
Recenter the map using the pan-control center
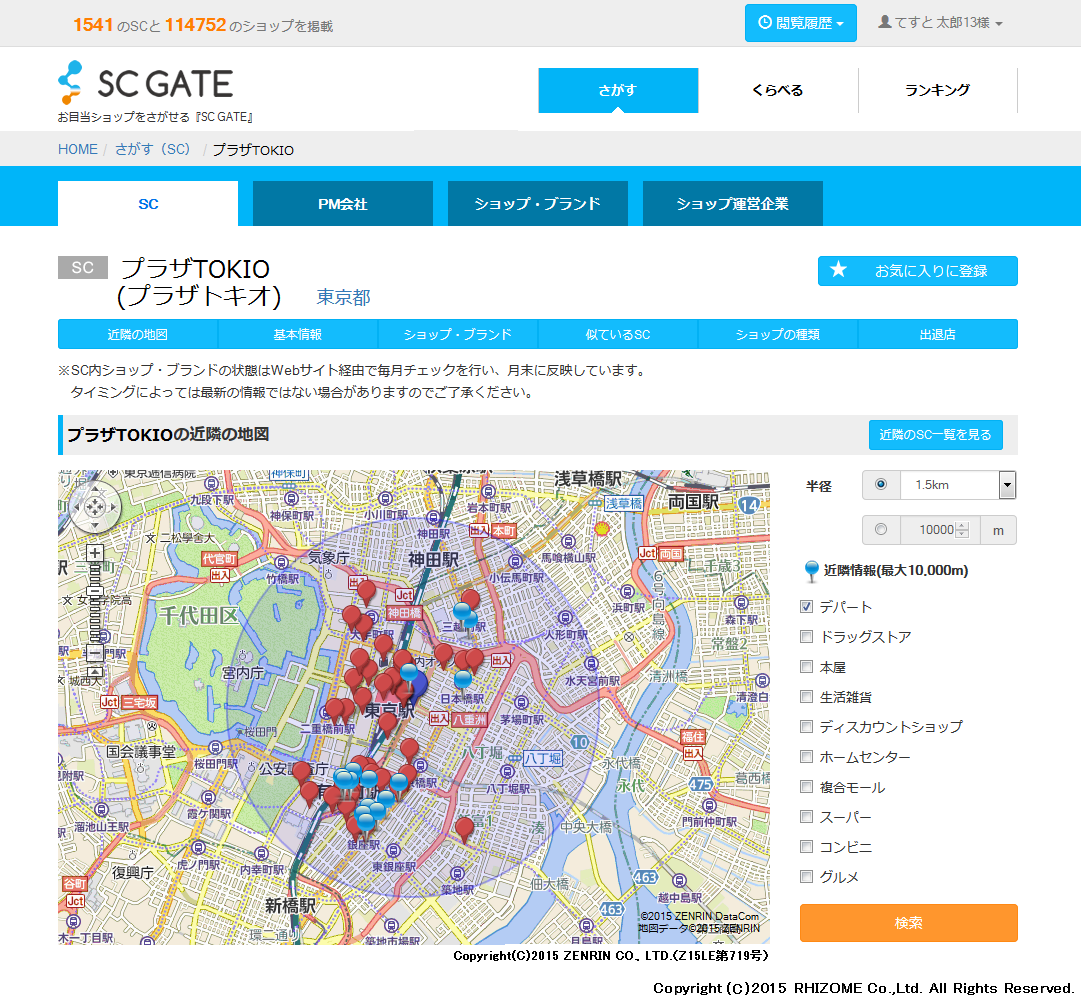click(x=94, y=508)
